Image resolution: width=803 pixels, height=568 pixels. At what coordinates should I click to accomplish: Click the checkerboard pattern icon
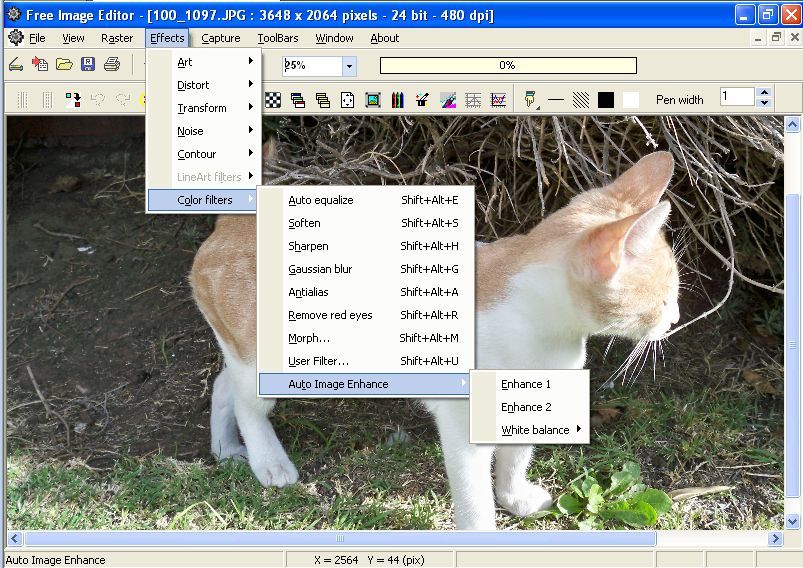273,100
